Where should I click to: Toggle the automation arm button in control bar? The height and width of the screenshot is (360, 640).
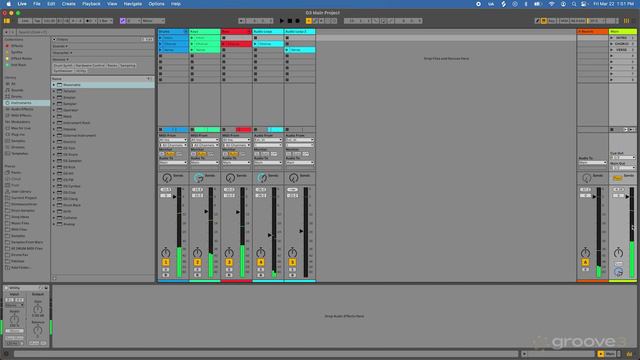pos(315,21)
